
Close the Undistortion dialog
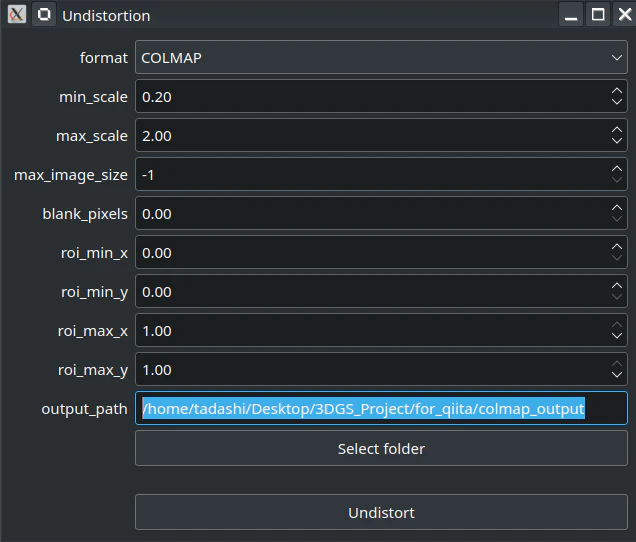point(625,15)
